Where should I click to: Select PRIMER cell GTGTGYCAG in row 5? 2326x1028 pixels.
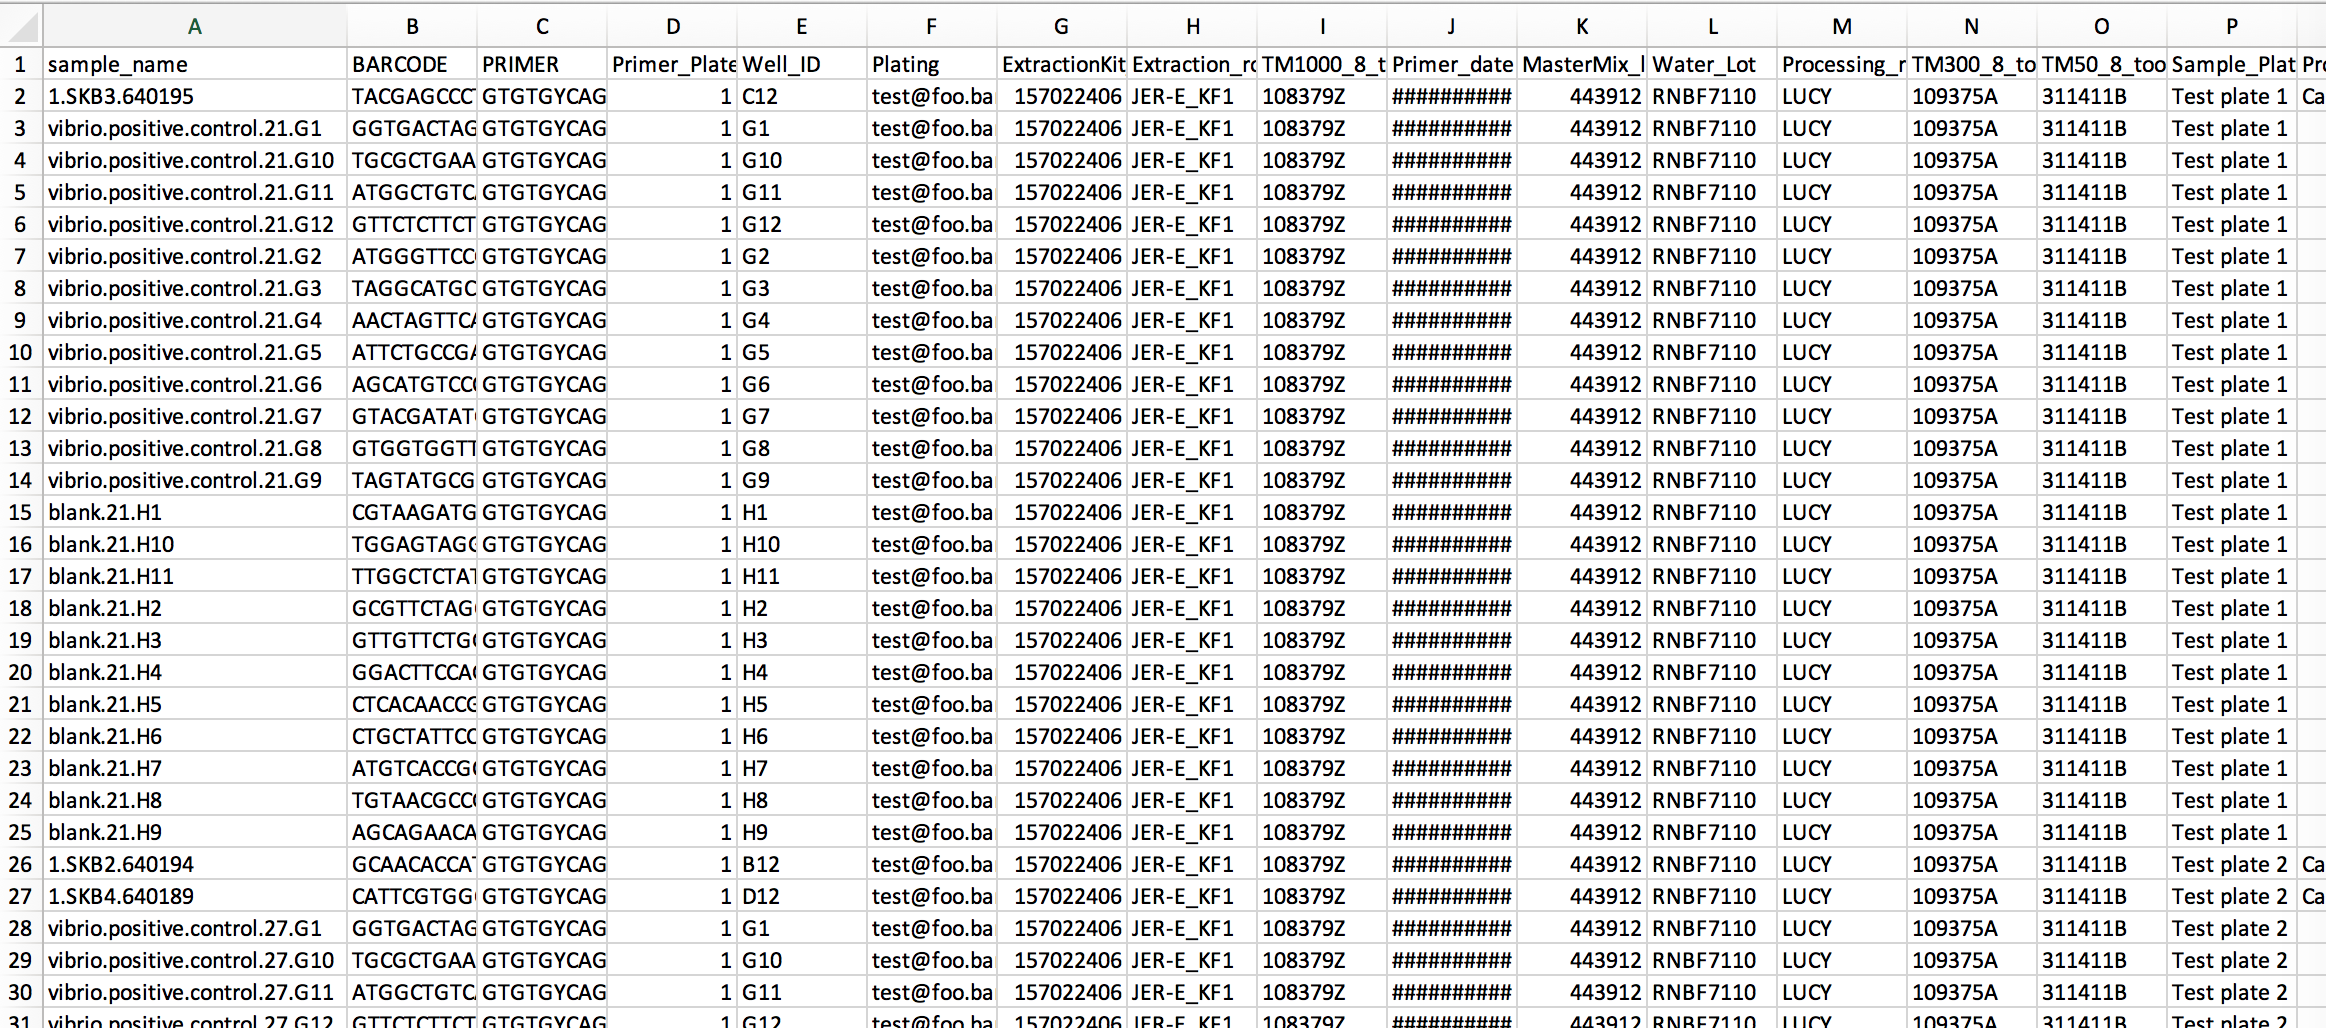point(542,192)
